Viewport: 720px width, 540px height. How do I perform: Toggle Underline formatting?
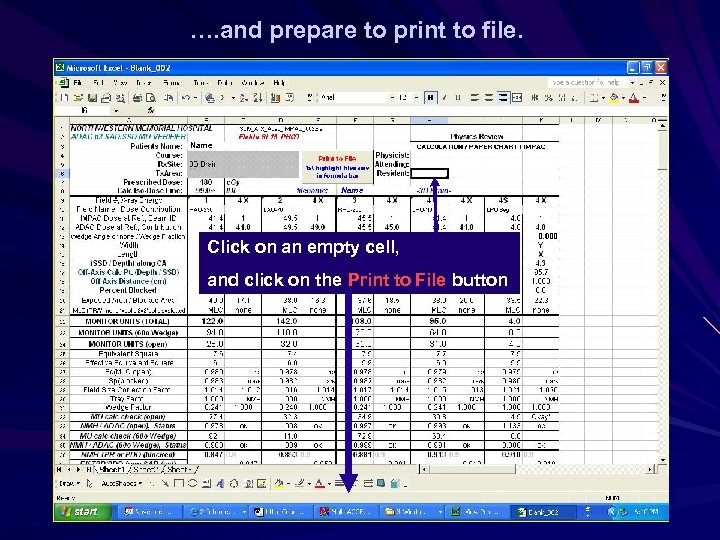pos(457,97)
